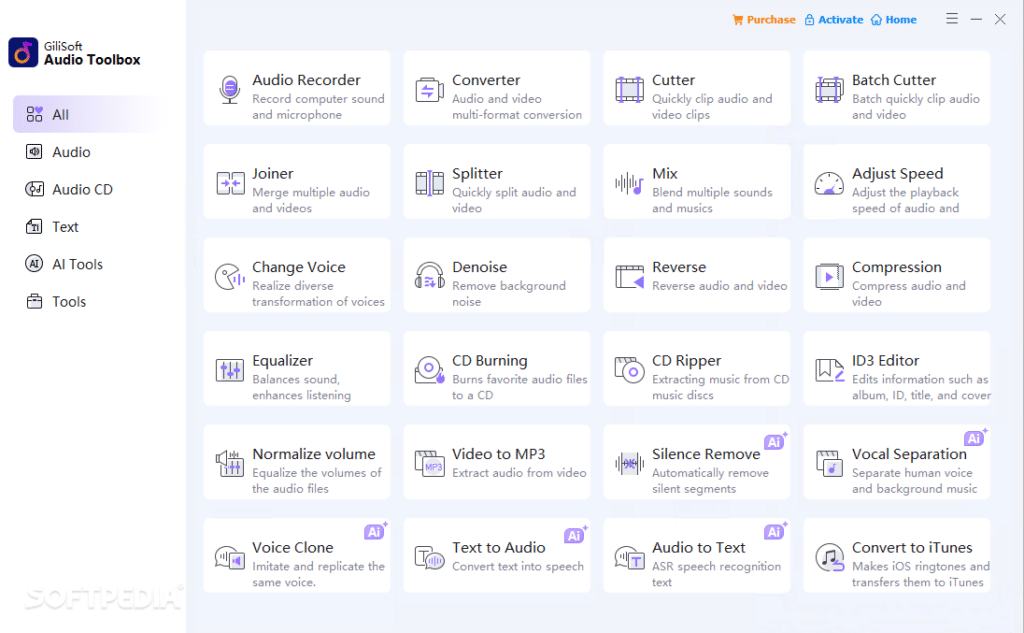Select the Denoise headphones icon

point(429,276)
